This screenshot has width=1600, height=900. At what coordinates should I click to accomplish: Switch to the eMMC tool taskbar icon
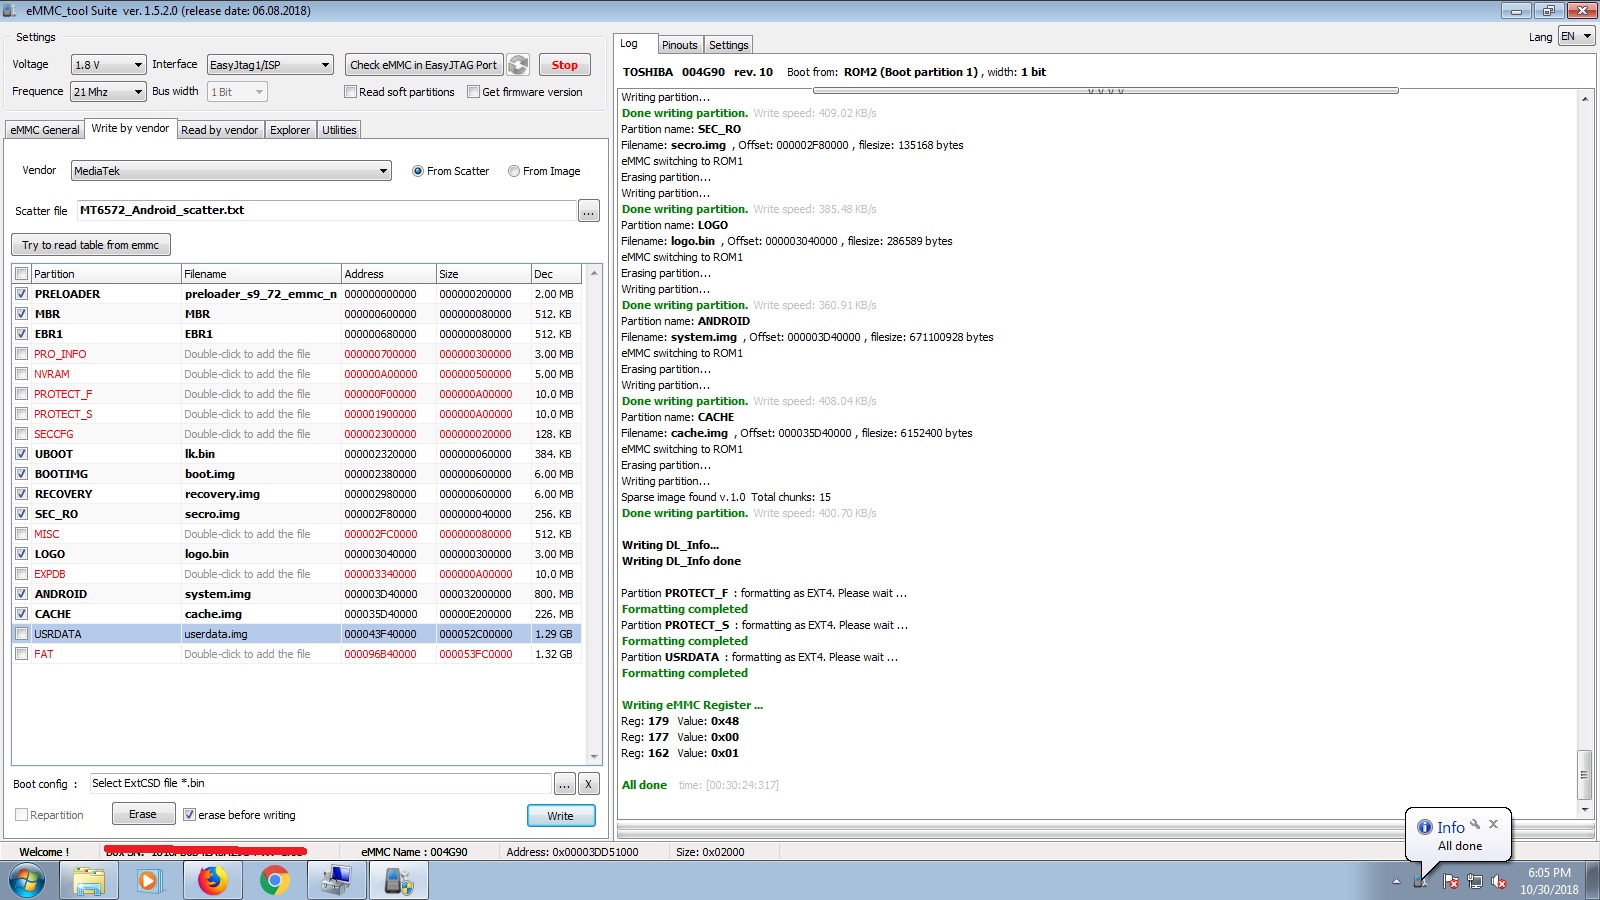click(x=399, y=881)
